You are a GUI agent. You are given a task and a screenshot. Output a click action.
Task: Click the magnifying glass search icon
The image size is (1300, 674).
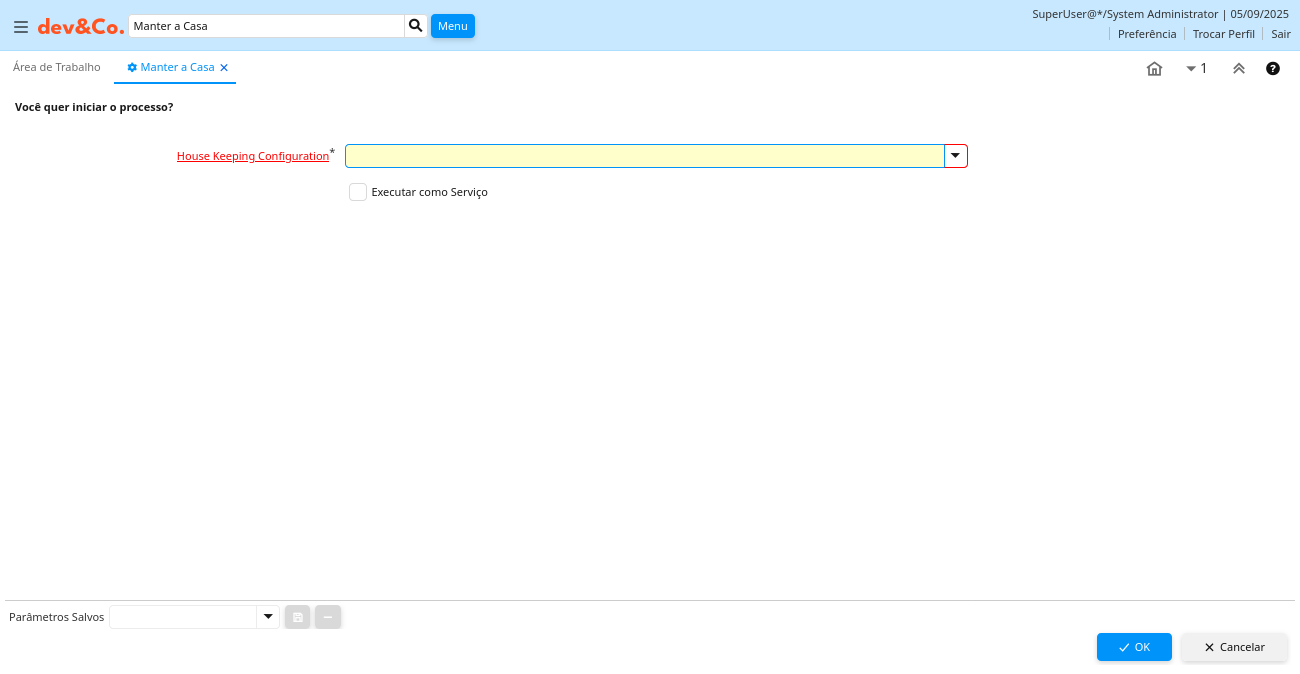pos(416,26)
